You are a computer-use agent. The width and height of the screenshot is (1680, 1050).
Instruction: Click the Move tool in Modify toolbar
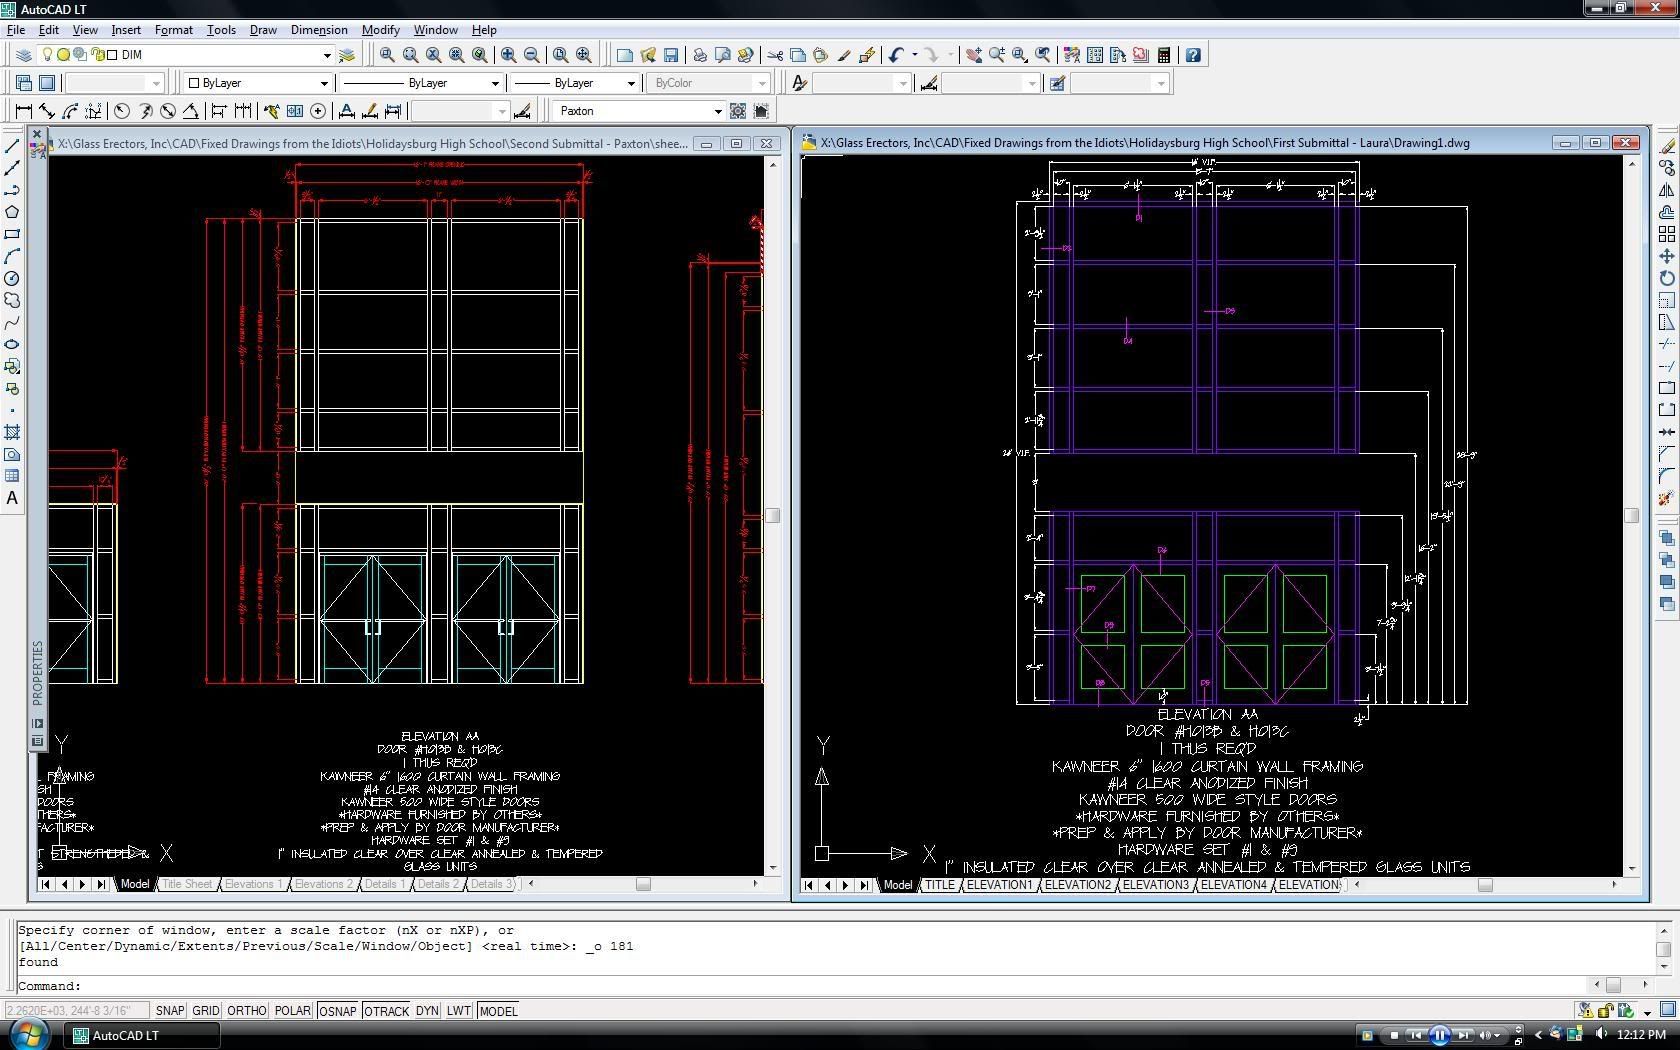point(1667,256)
